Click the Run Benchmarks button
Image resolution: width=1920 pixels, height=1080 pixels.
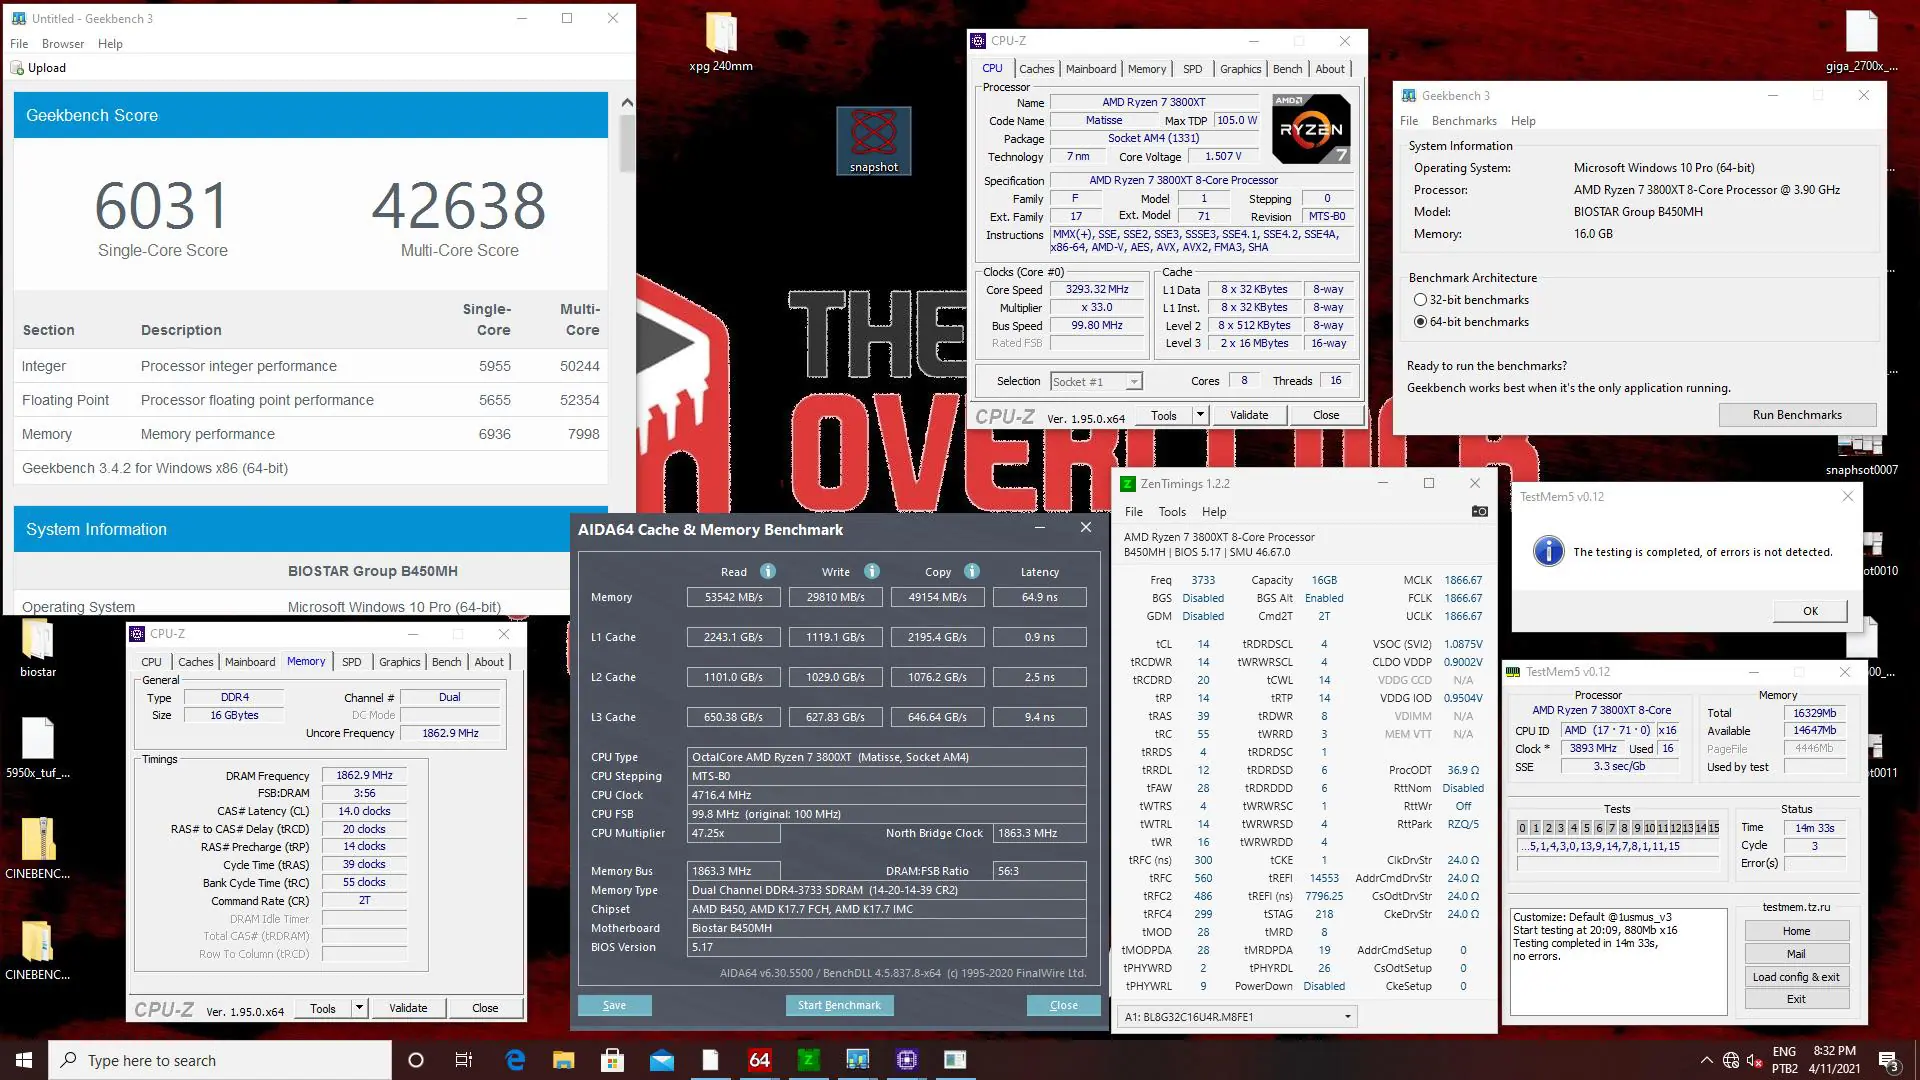point(1797,415)
